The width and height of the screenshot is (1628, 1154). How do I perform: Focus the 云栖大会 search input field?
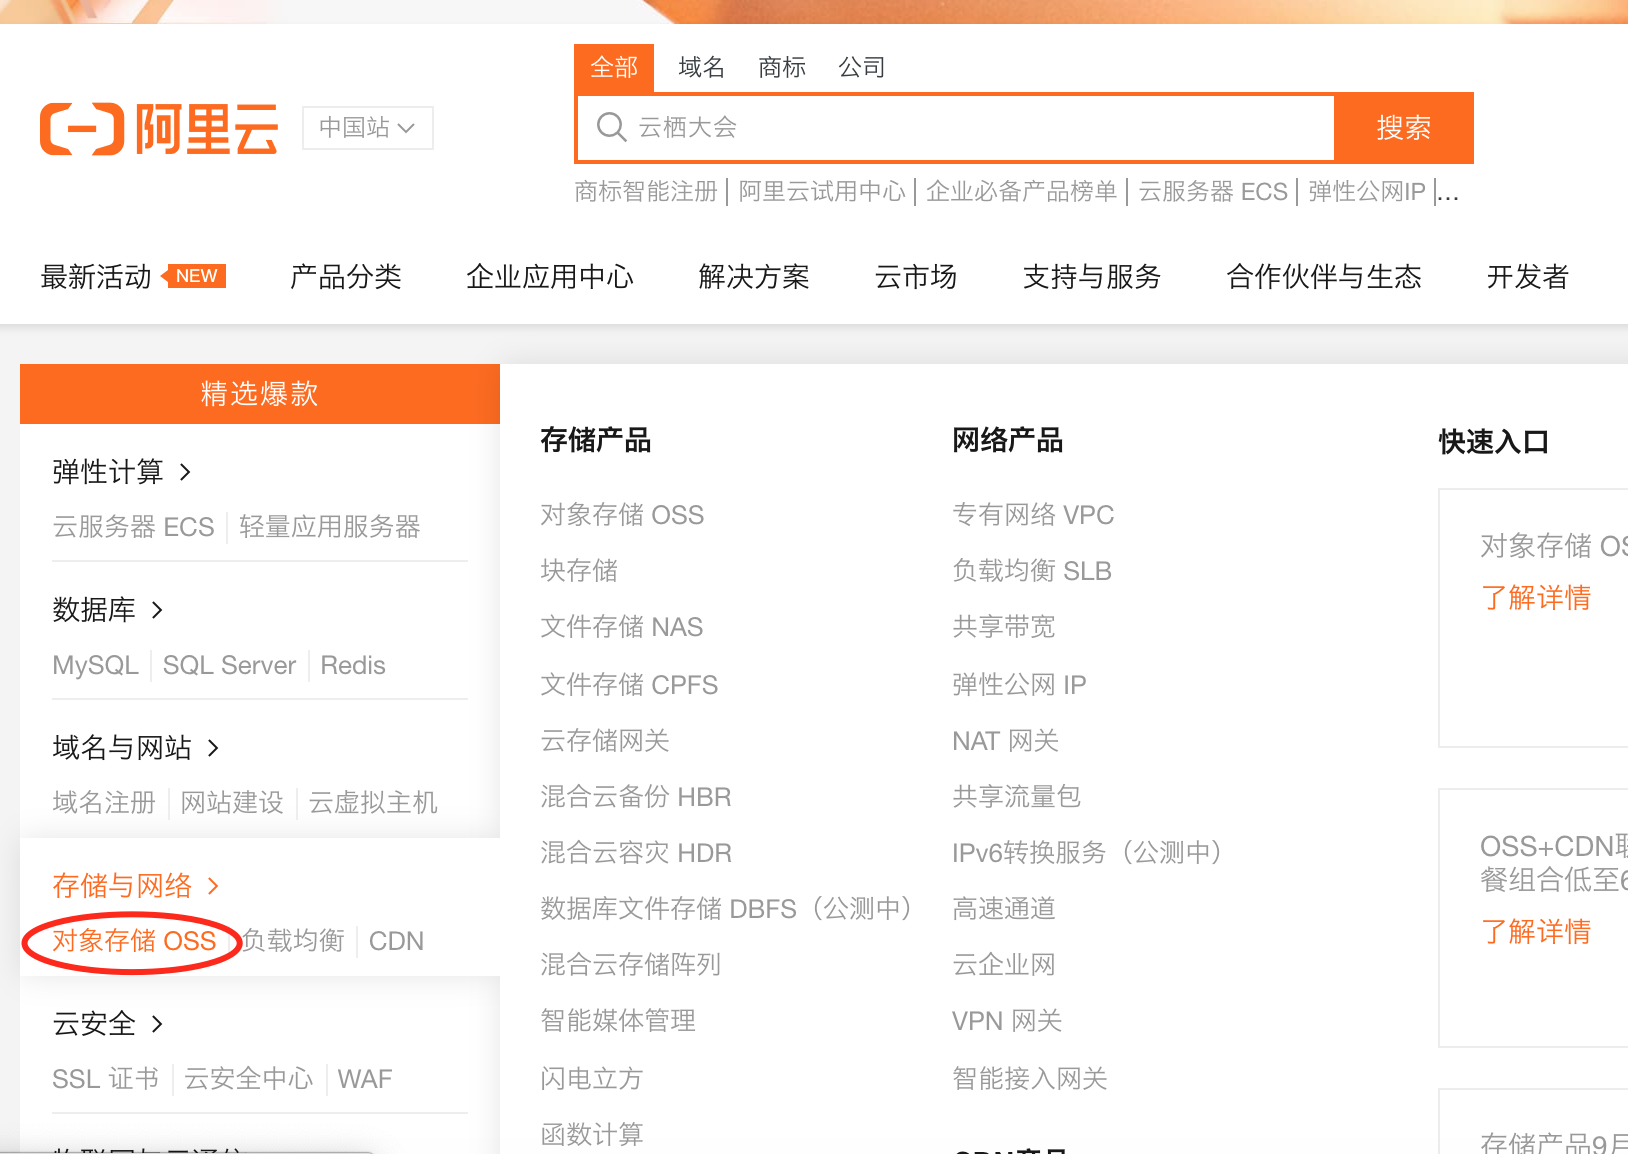[956, 128]
